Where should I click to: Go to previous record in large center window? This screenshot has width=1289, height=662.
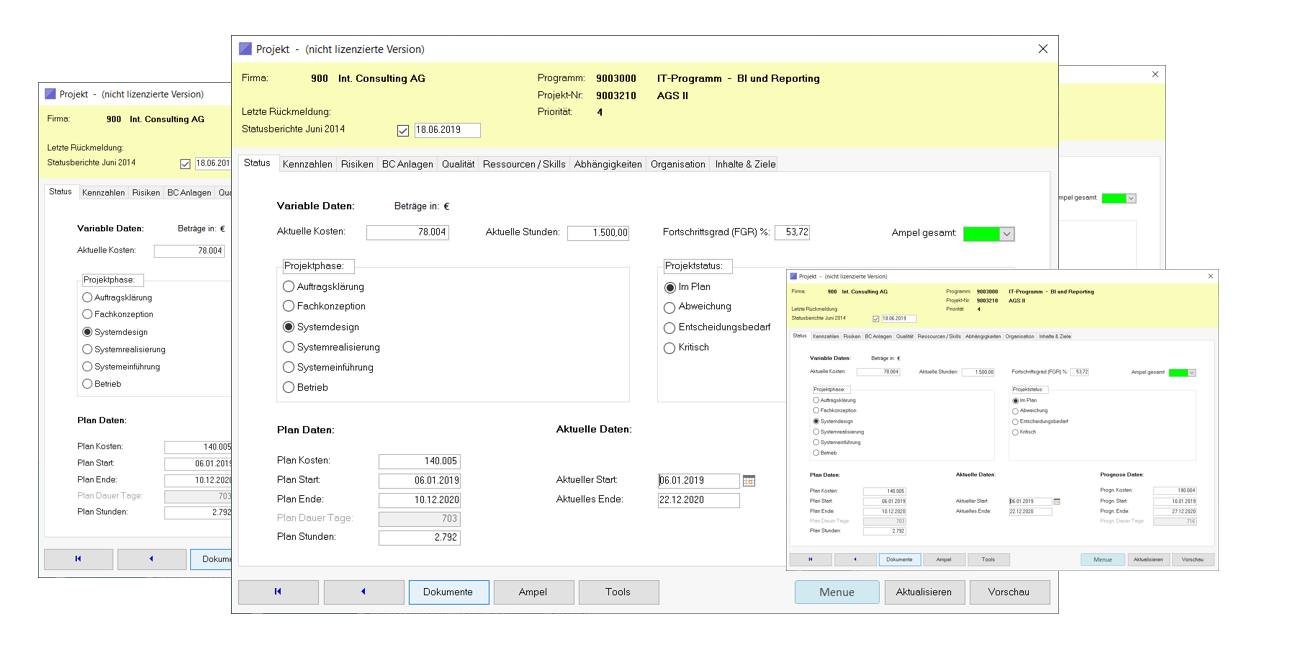pyautogui.click(x=363, y=592)
